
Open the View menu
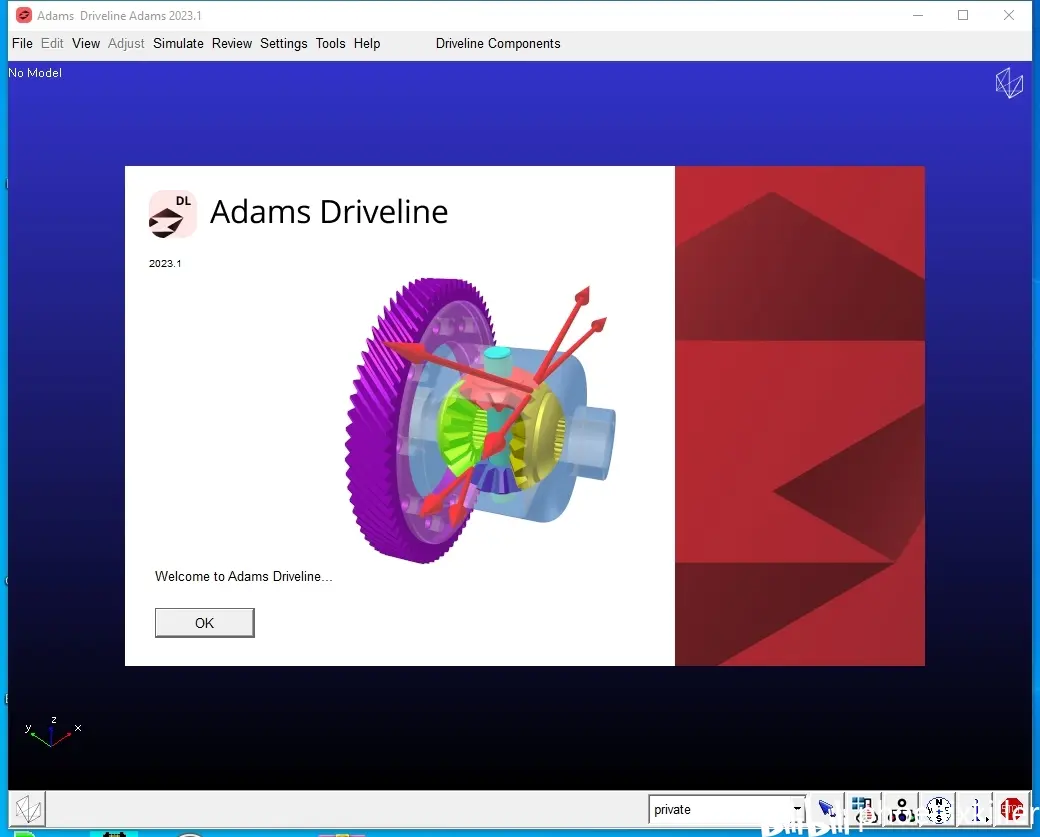(x=86, y=44)
